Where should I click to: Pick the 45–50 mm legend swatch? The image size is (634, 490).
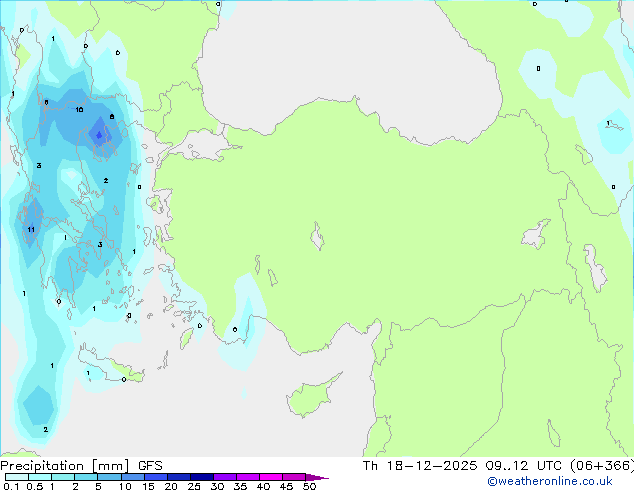[294, 477]
